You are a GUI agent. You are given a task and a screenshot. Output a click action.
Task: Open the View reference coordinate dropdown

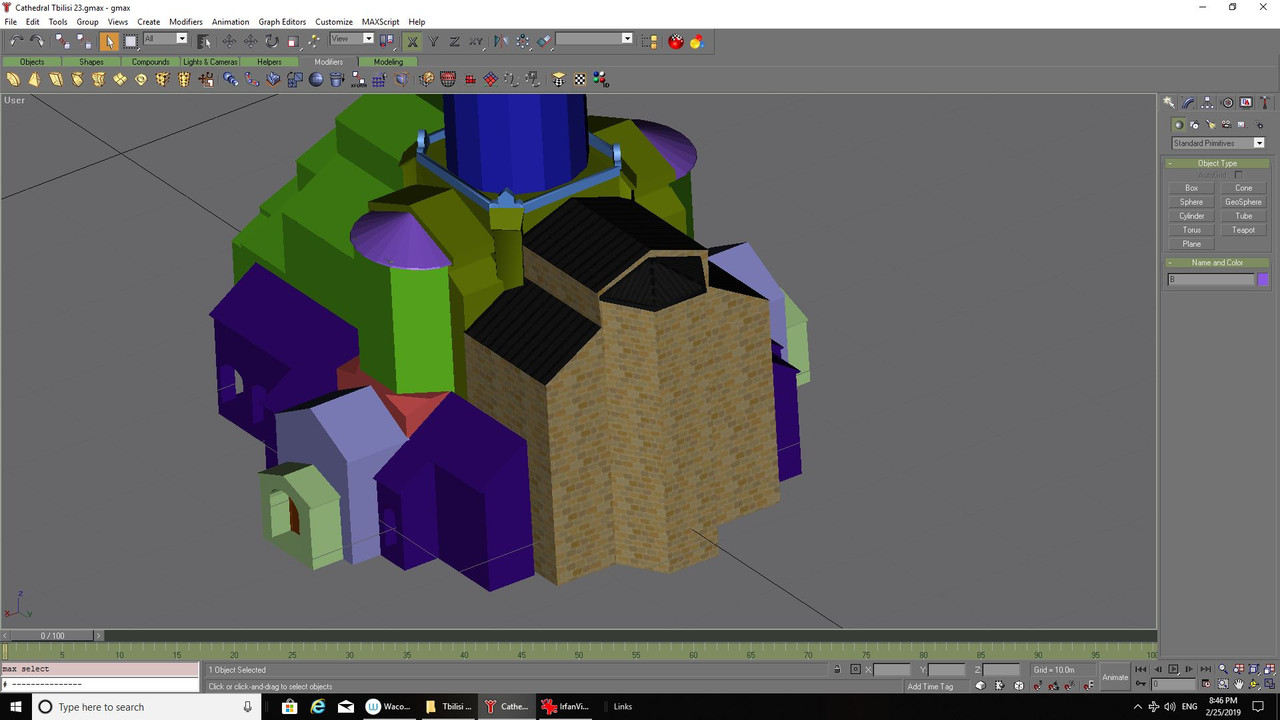(x=352, y=39)
